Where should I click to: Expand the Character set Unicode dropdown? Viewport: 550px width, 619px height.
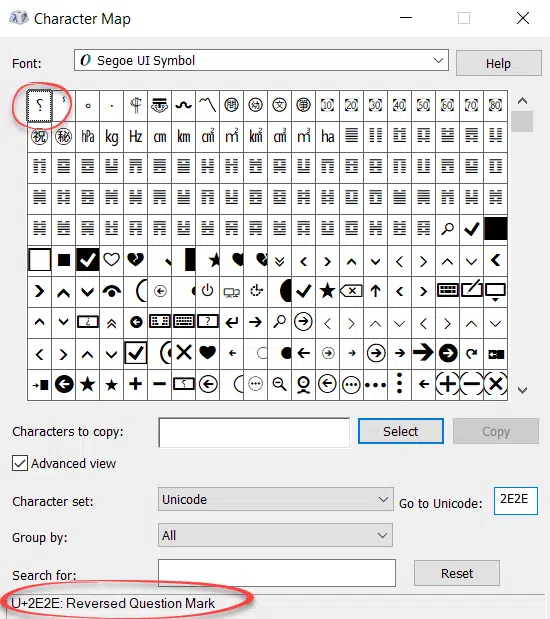coord(276,499)
